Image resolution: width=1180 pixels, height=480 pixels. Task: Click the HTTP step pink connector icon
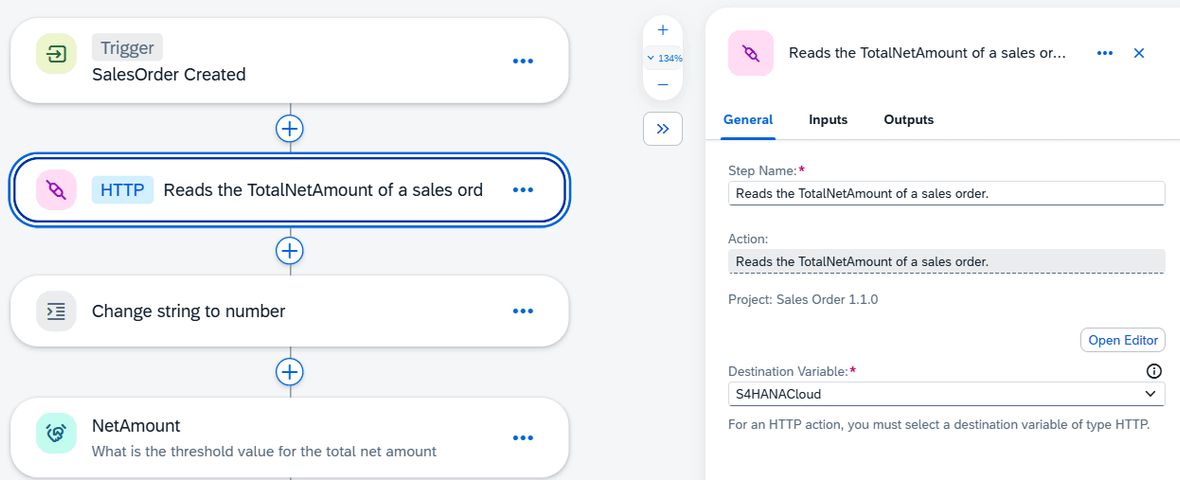point(56,190)
